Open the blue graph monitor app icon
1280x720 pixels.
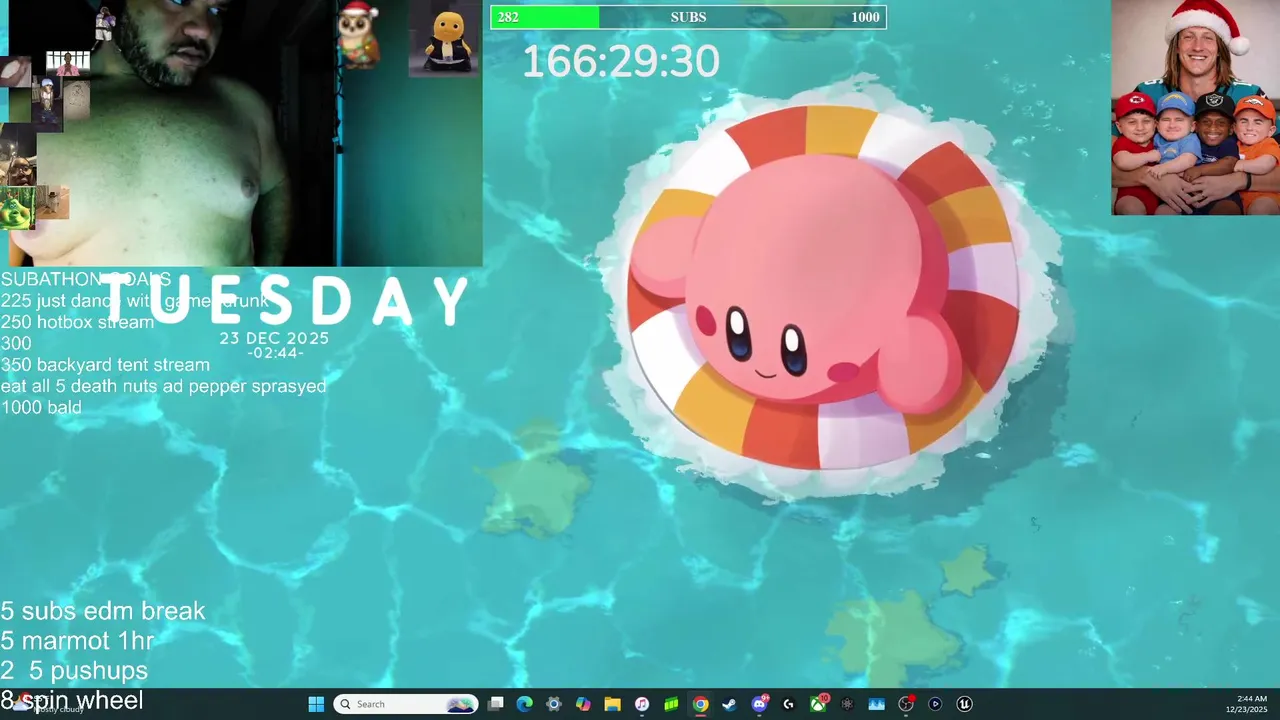point(876,704)
